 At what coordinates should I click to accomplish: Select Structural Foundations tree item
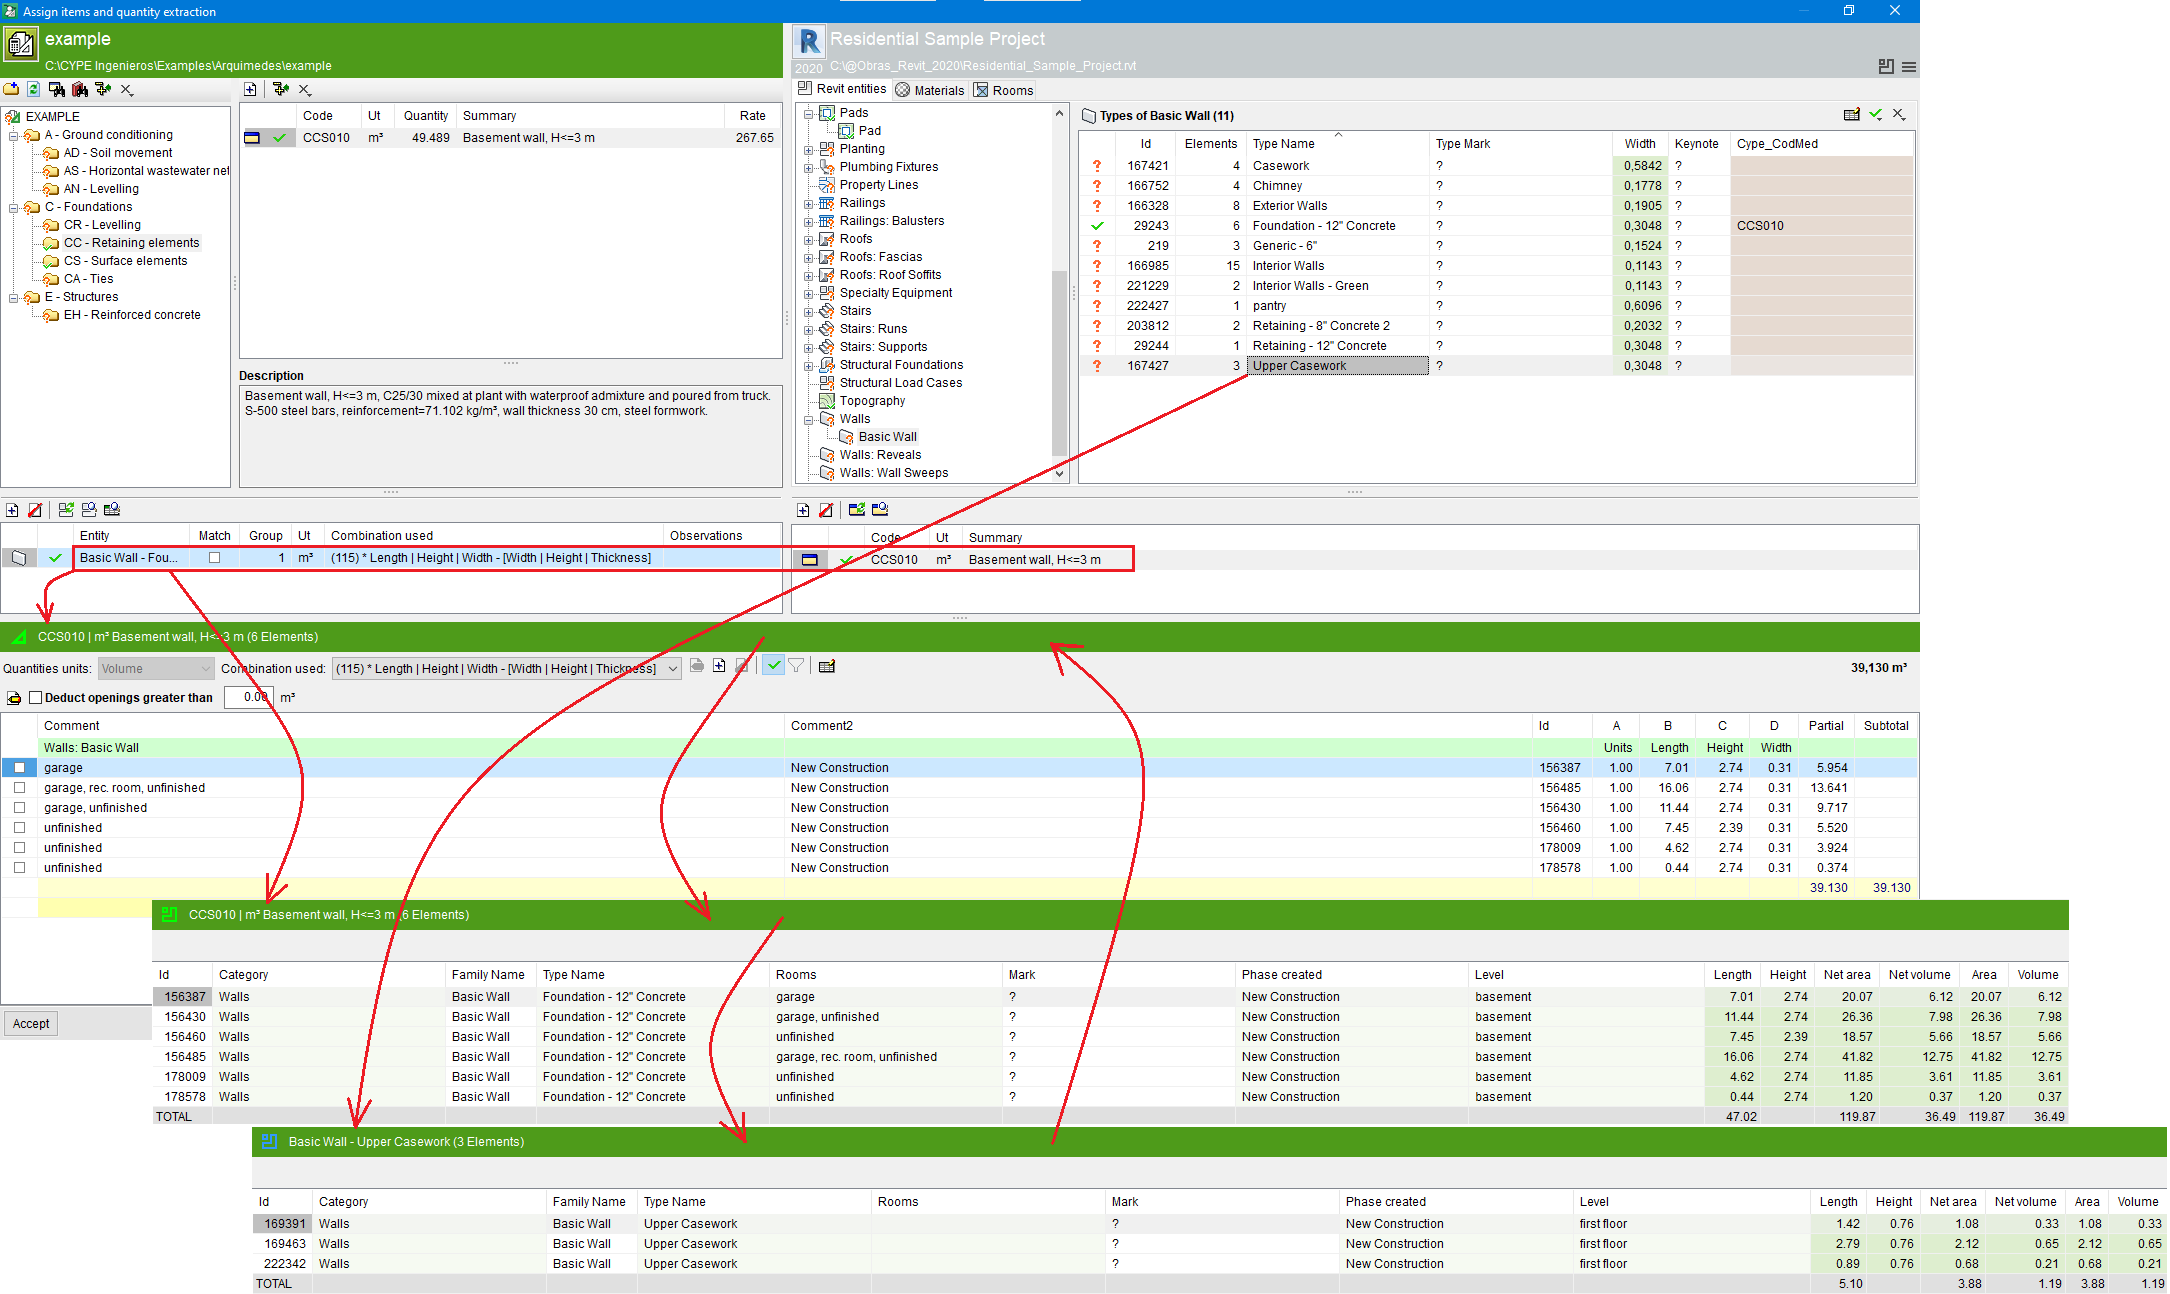coord(901,365)
